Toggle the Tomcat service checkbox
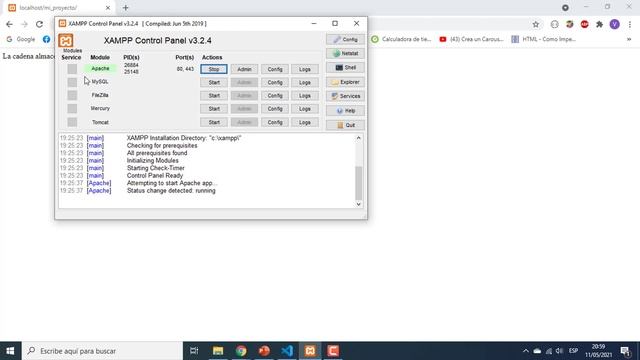The width and height of the screenshot is (640, 360). [72, 122]
